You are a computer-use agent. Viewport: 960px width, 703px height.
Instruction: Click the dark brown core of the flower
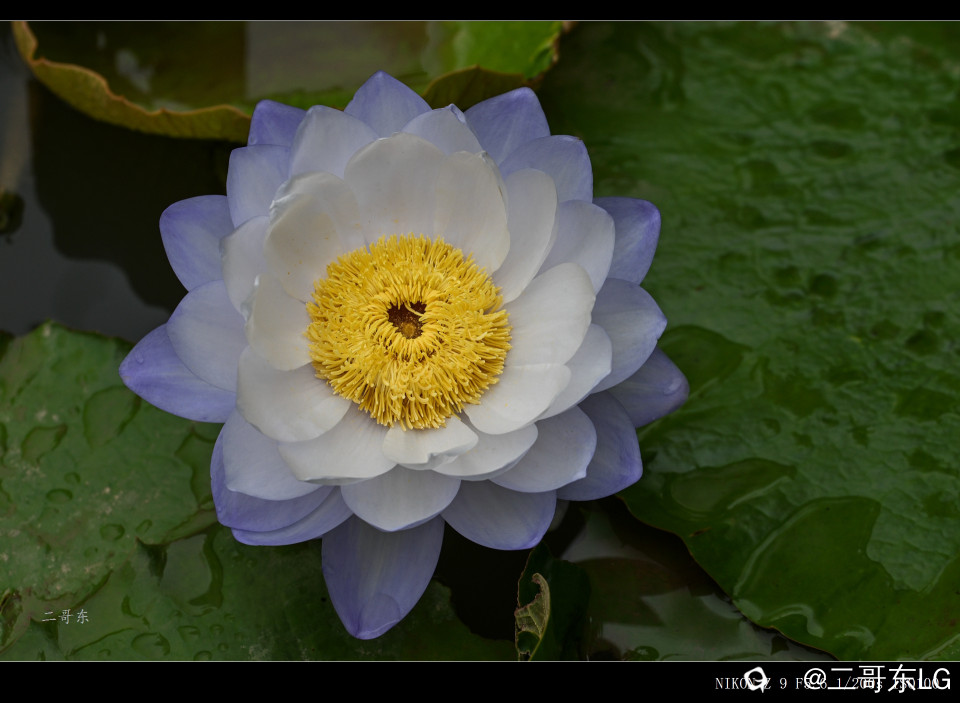[x=406, y=320]
